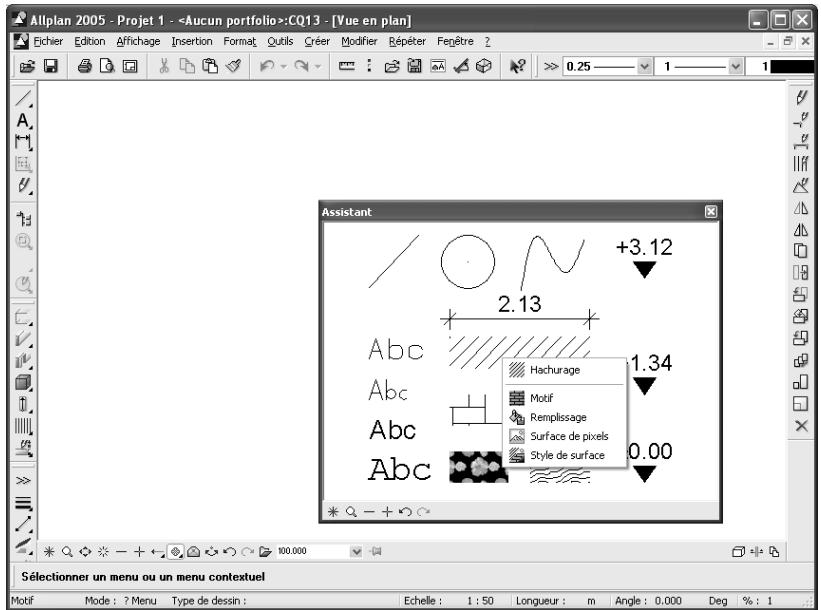
Task: Open the 0.25 pen thickness dropdown
Action: tap(645, 66)
